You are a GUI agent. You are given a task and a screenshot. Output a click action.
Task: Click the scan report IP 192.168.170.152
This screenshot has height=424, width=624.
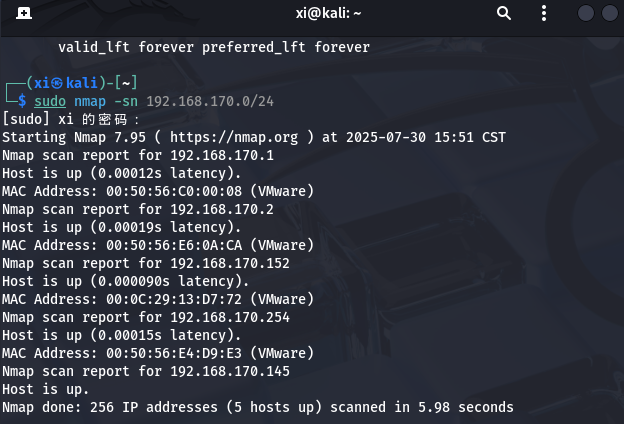(x=230, y=264)
